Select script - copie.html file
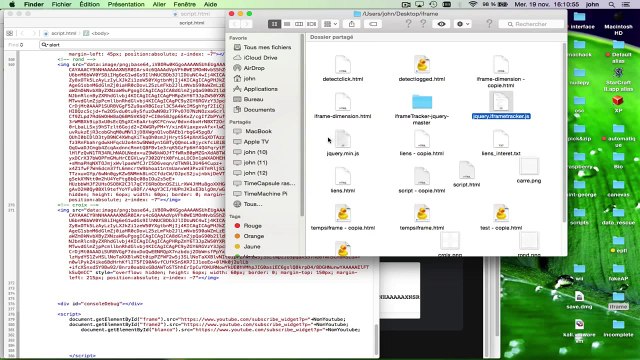 tap(422, 180)
